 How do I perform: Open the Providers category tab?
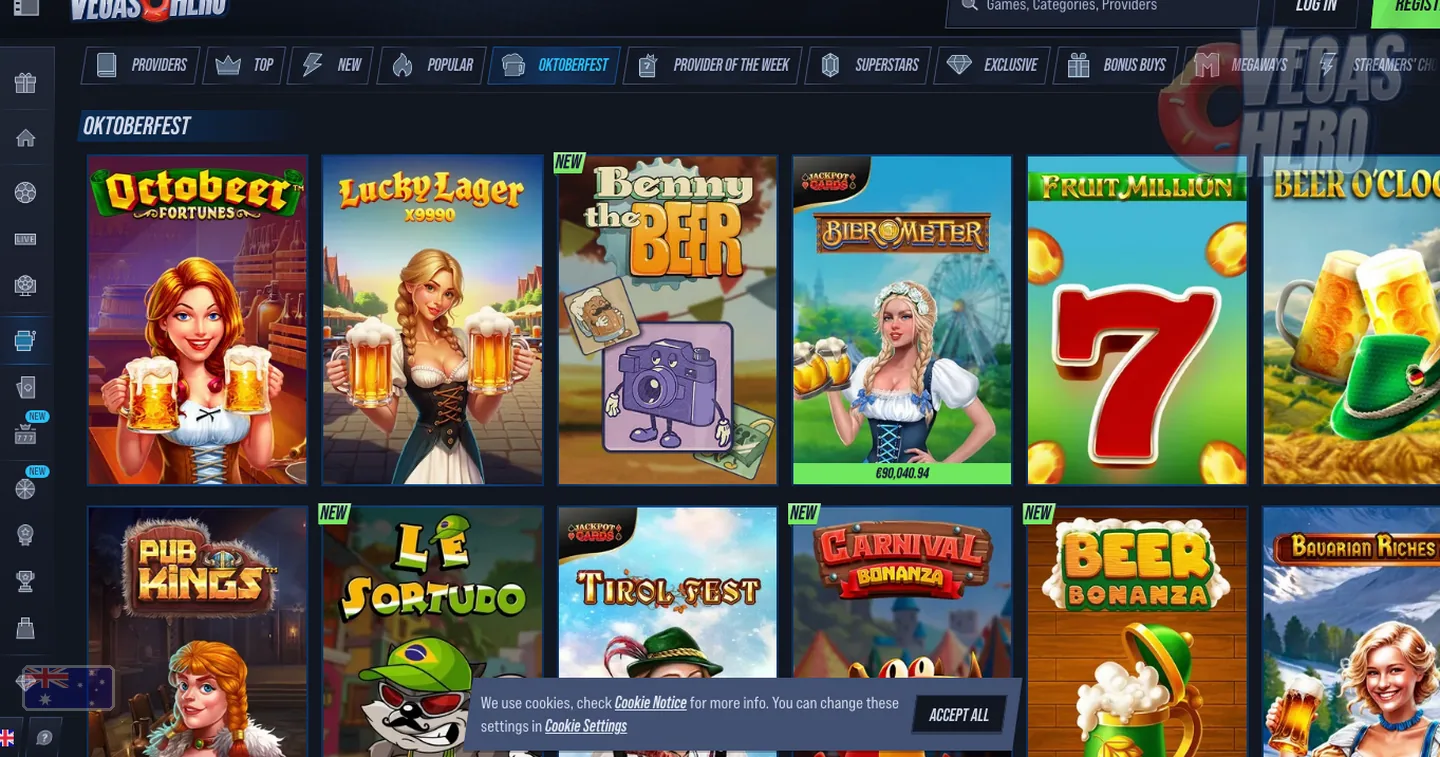pos(141,65)
